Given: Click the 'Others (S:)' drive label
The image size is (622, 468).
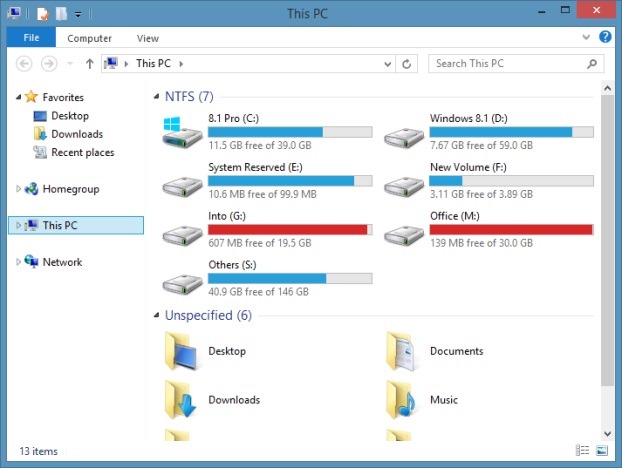Looking at the screenshot, I should (x=232, y=265).
